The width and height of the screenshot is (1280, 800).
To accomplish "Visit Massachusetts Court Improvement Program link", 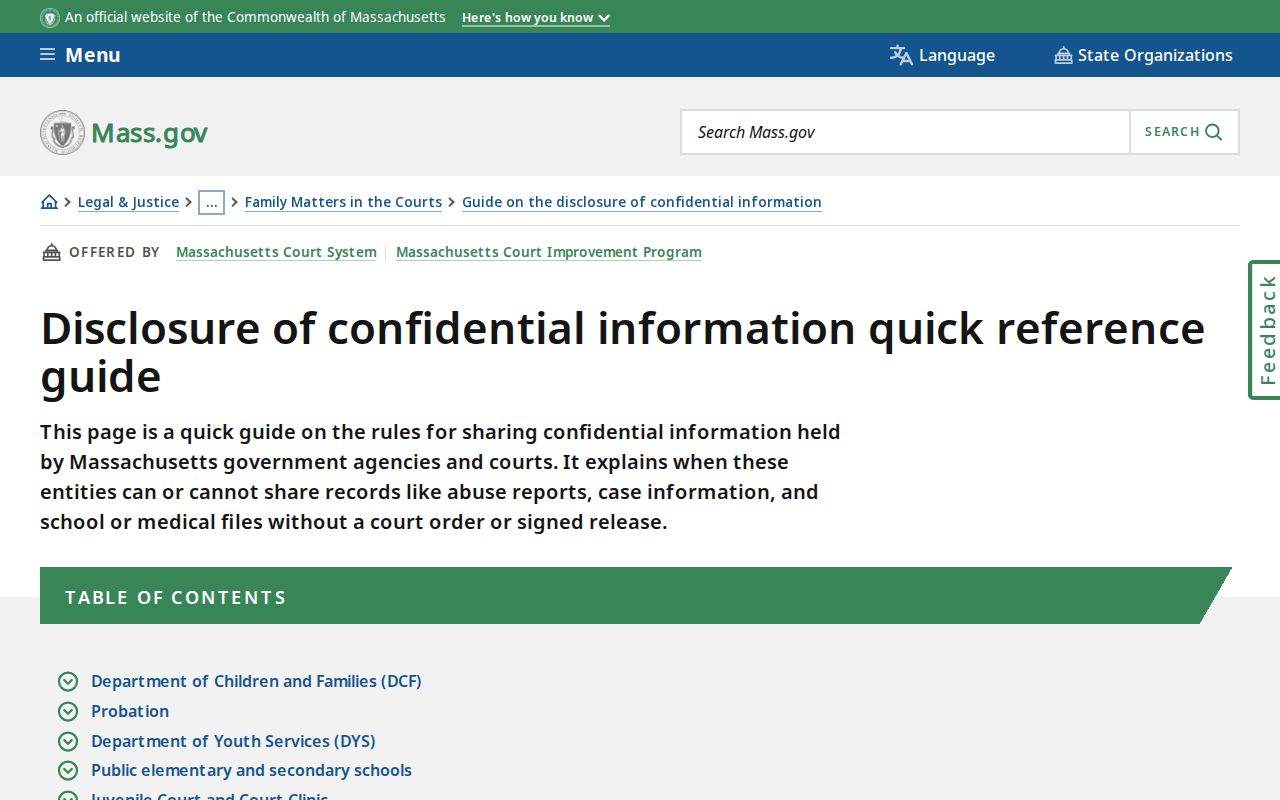I will pos(549,252).
